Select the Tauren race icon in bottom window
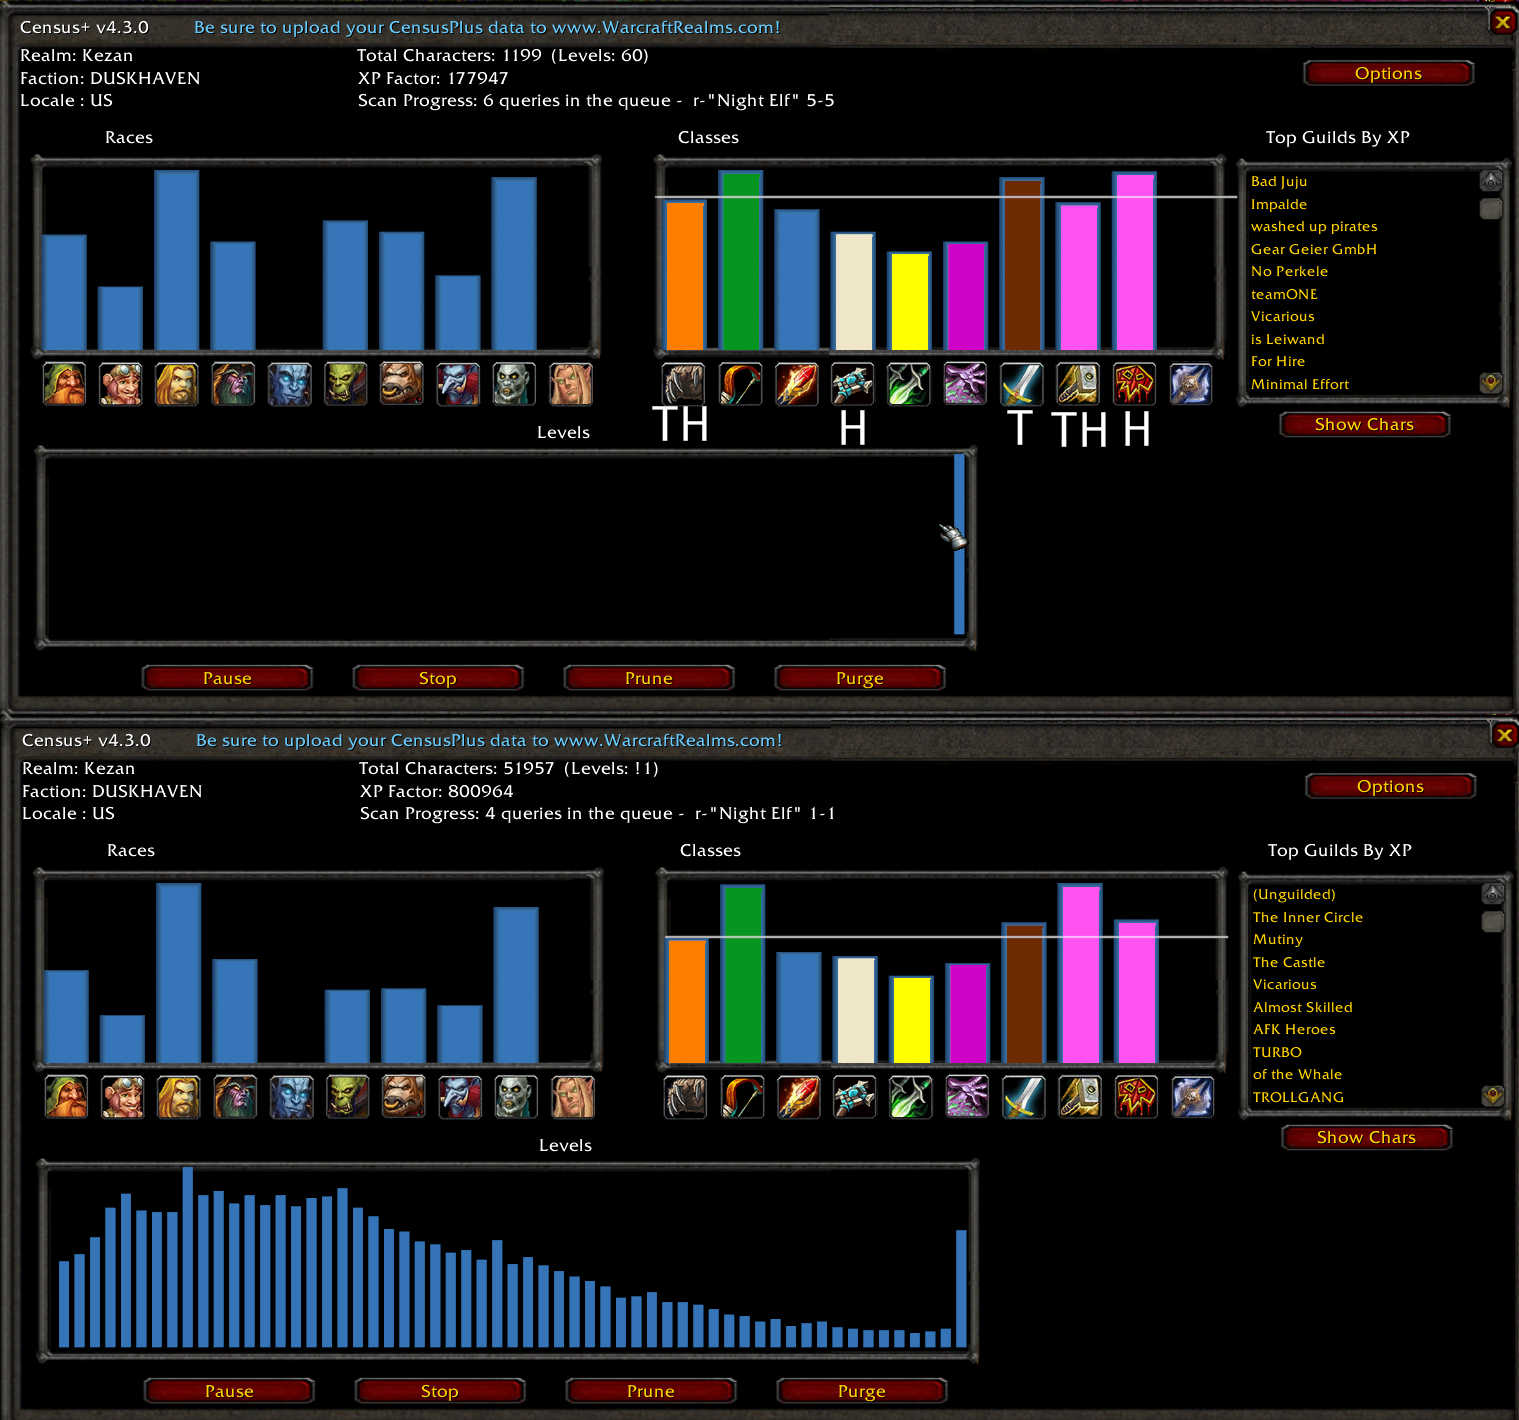Image resolution: width=1519 pixels, height=1420 pixels. click(x=404, y=1097)
